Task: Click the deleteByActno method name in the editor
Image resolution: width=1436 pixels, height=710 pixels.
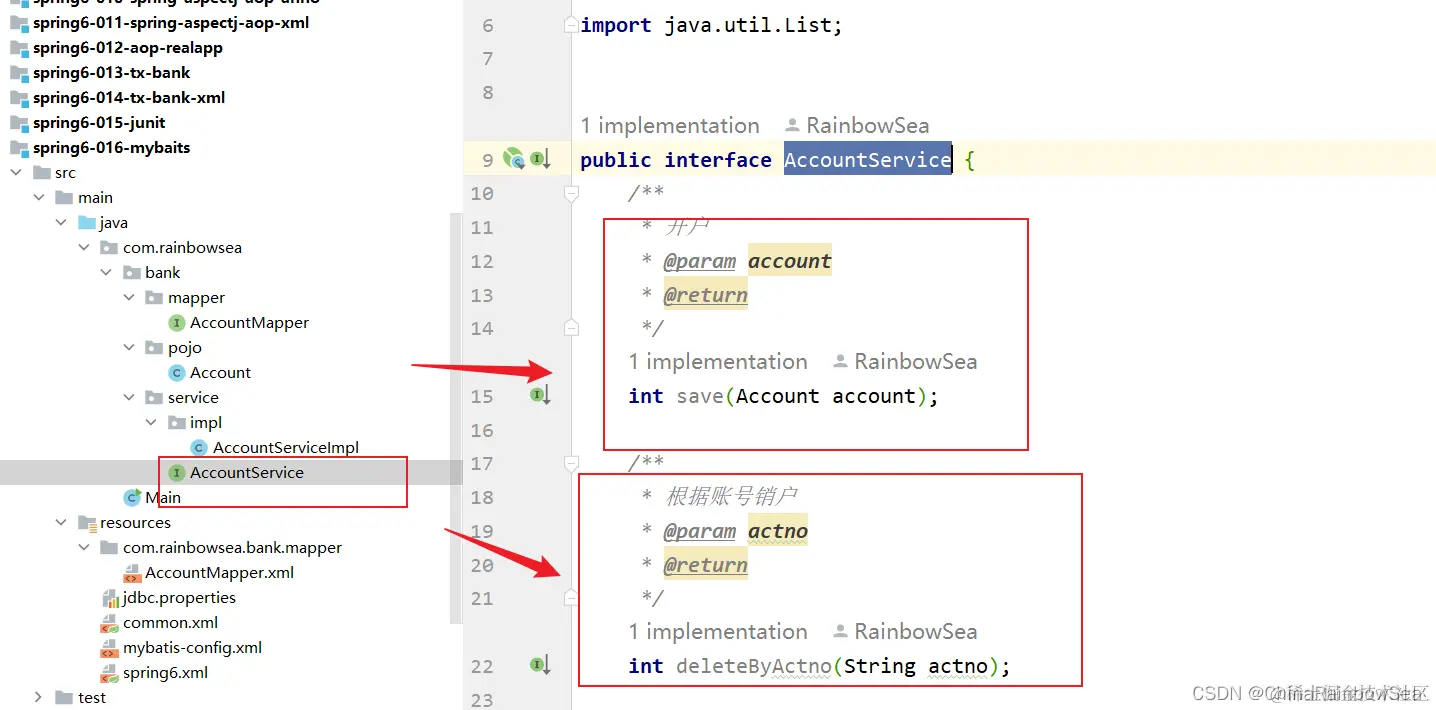Action: (755, 666)
